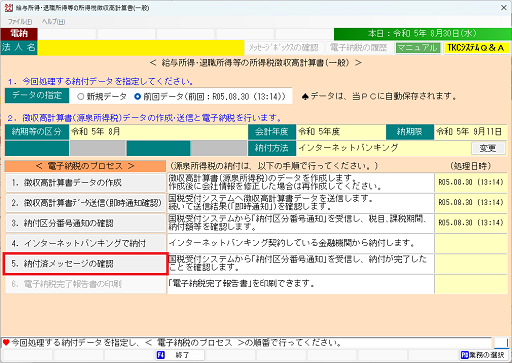Image resolution: width=512 pixels, height=363 pixels.
Task: Open step 5 納付済メッセージの確認
Action: coord(86,264)
